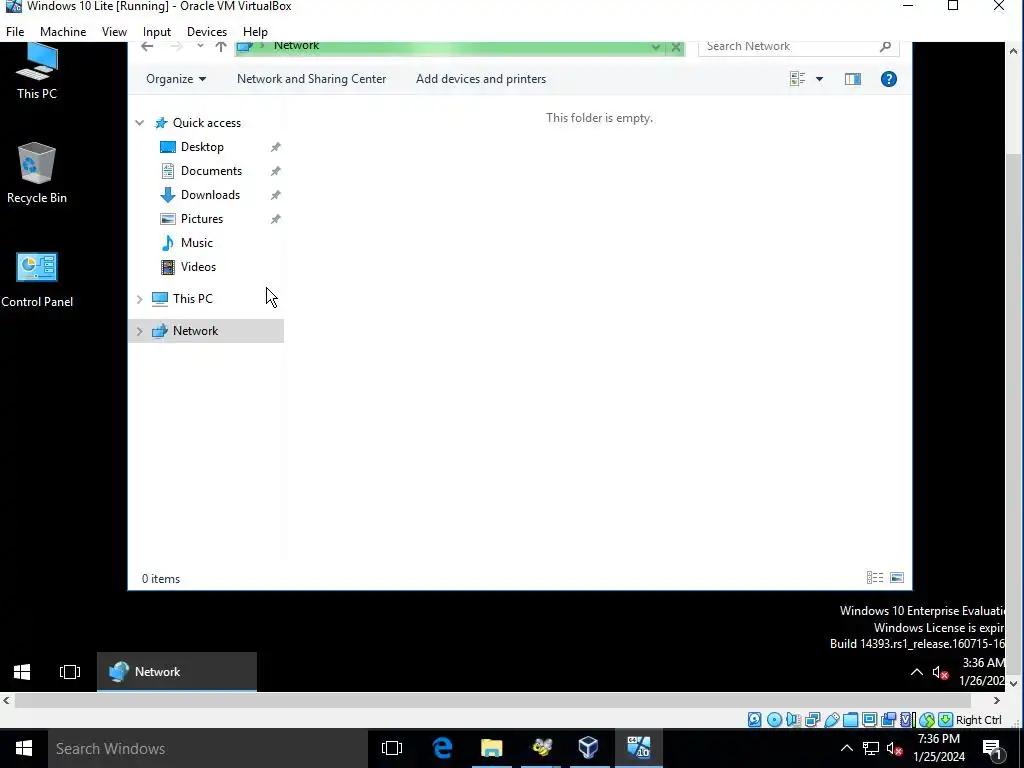
Task: Click the network adapter indicator in VirtualBox status bar
Action: [x=812, y=720]
